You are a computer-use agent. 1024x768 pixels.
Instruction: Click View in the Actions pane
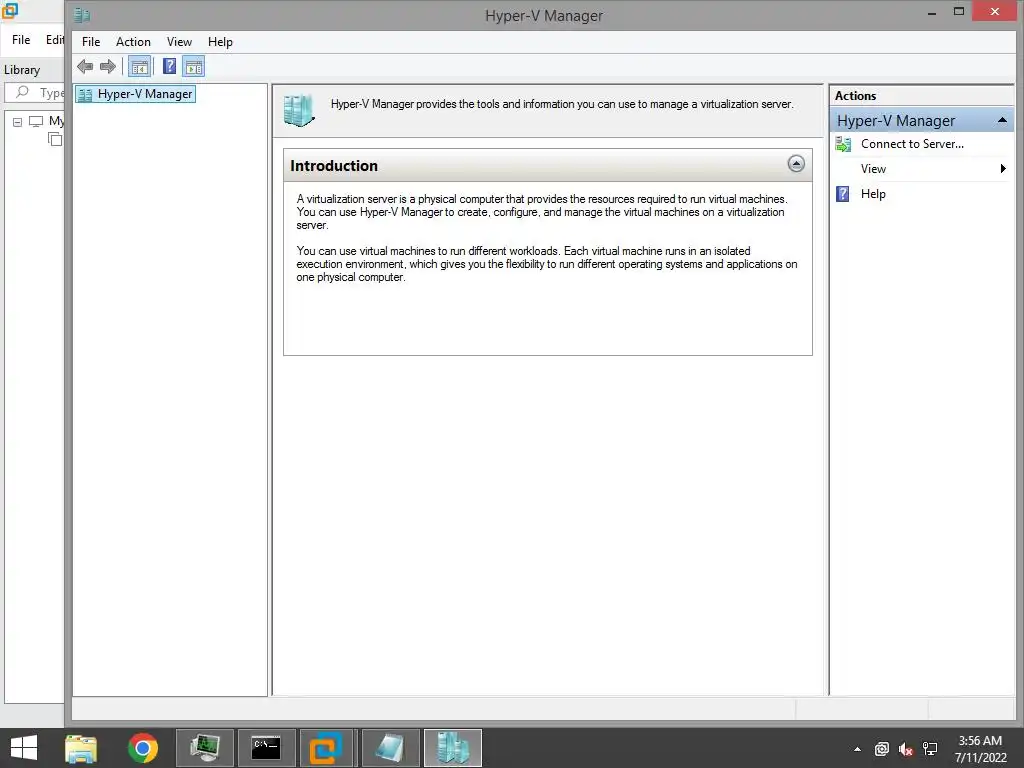coord(873,169)
